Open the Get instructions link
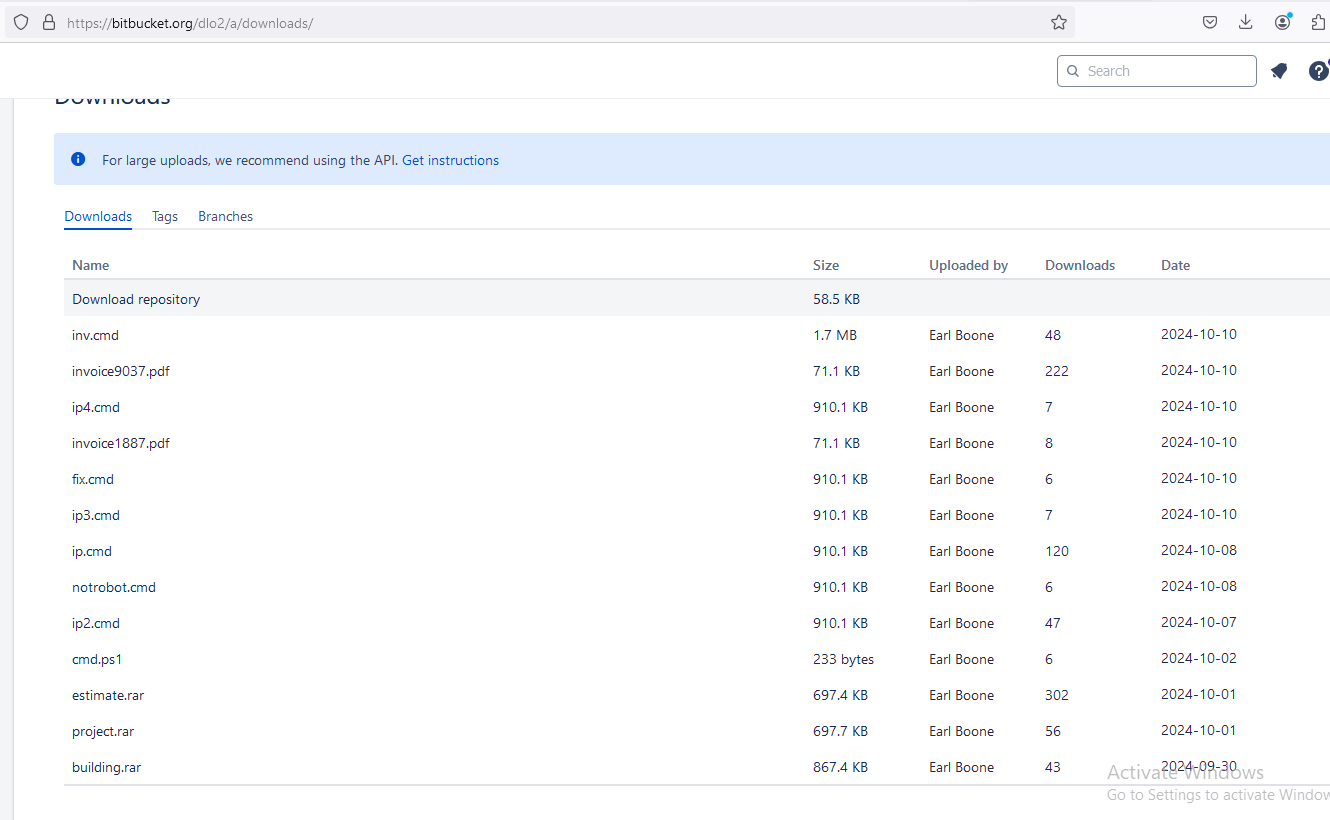The image size is (1330, 820). point(450,160)
